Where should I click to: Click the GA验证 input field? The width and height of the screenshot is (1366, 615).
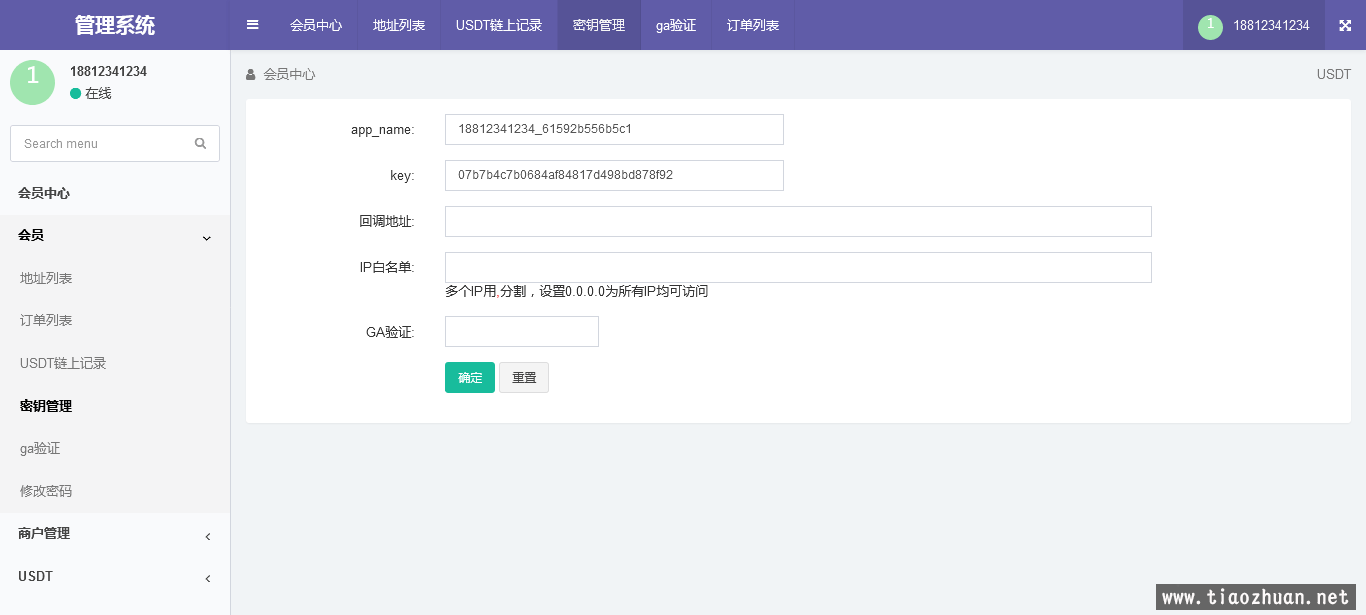tap(522, 331)
